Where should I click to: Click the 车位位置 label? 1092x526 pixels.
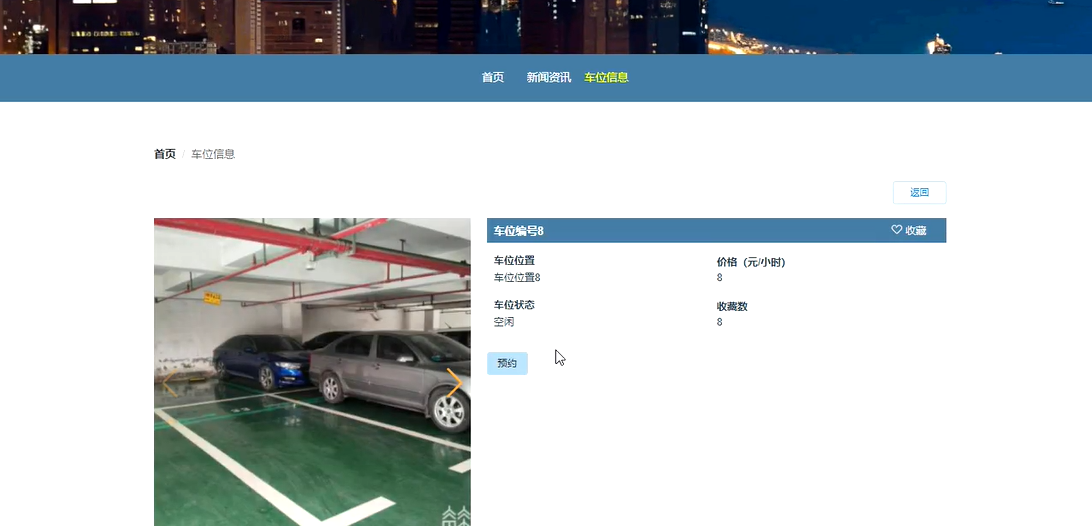pyautogui.click(x=514, y=260)
